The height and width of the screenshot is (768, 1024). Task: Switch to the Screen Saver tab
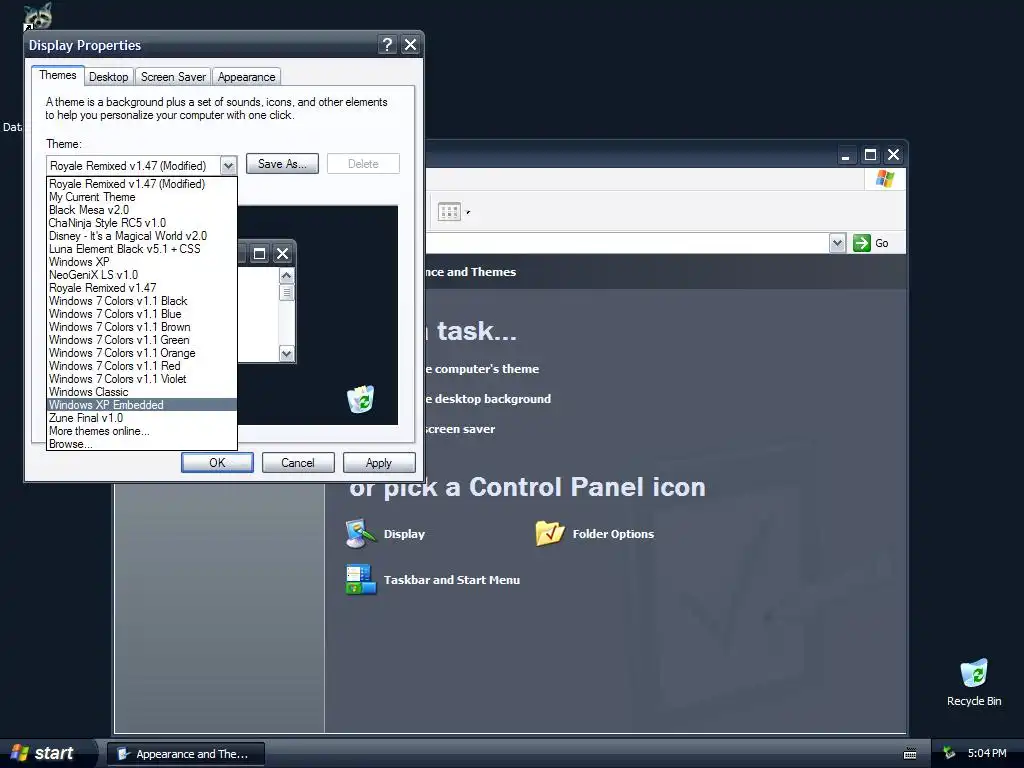[x=173, y=76]
